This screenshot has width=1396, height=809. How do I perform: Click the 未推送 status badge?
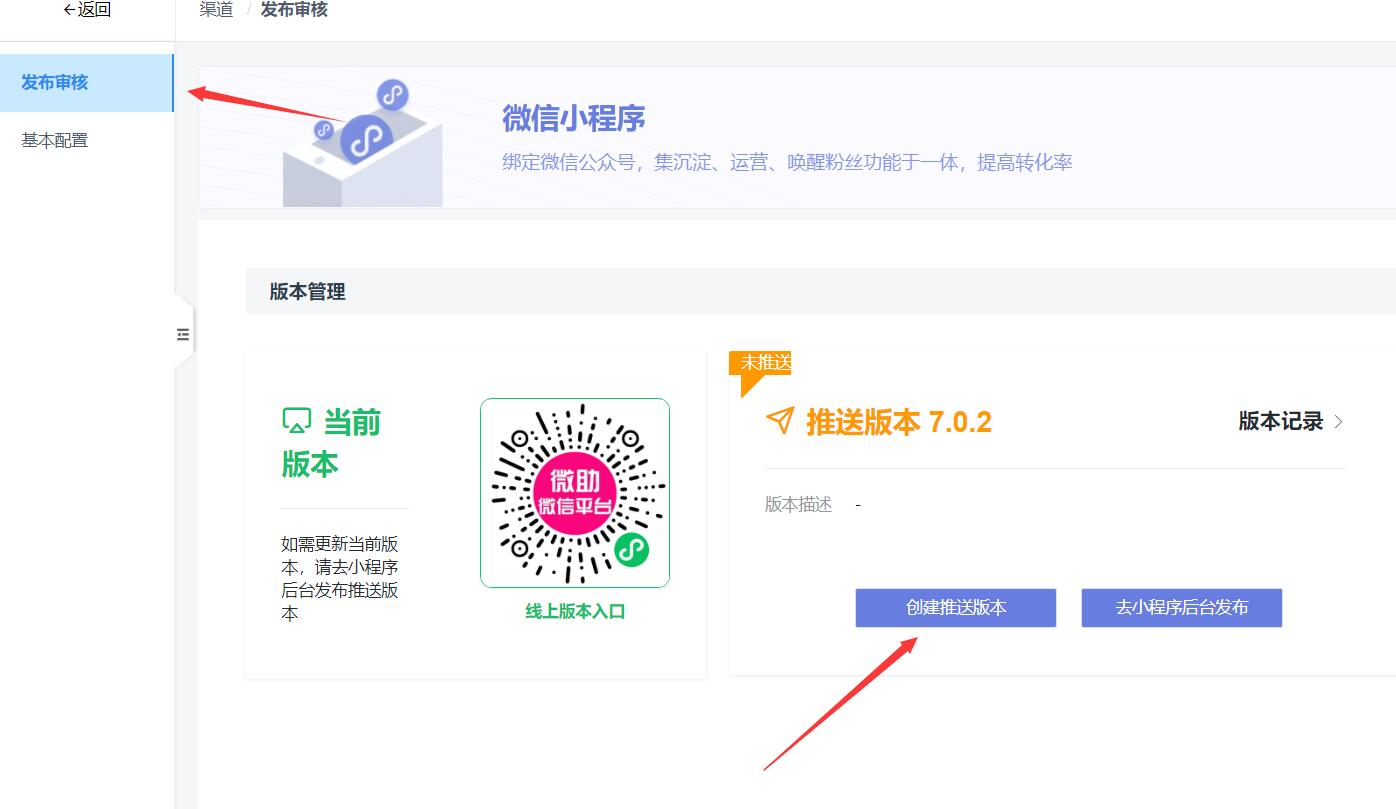(761, 364)
